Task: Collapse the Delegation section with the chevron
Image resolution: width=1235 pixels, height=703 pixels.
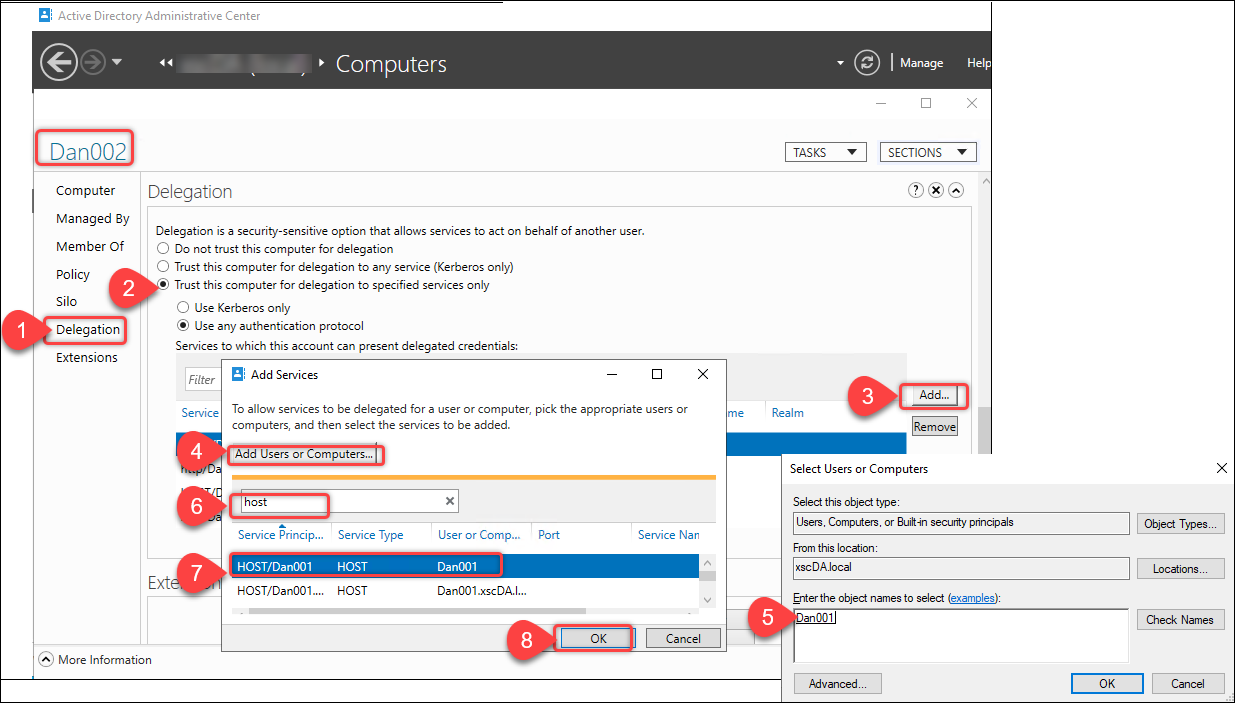Action: [x=955, y=189]
